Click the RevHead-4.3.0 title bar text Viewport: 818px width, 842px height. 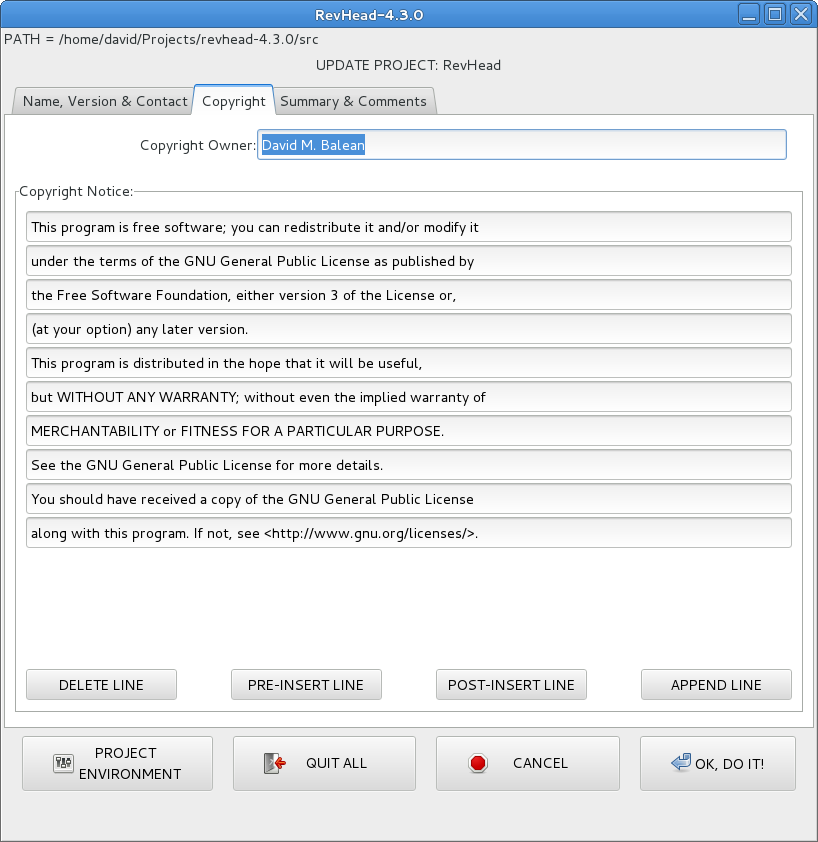click(x=369, y=14)
